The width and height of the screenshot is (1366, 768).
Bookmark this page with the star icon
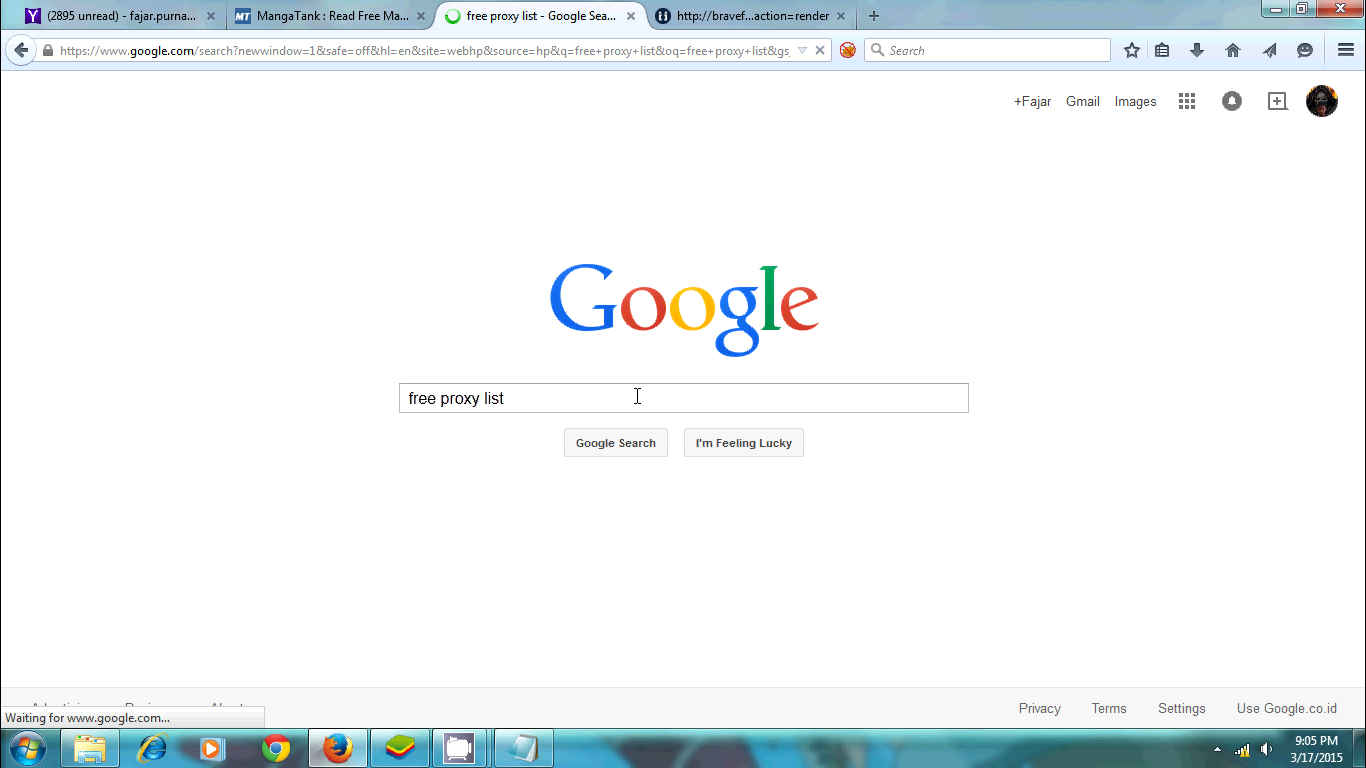click(x=1132, y=50)
